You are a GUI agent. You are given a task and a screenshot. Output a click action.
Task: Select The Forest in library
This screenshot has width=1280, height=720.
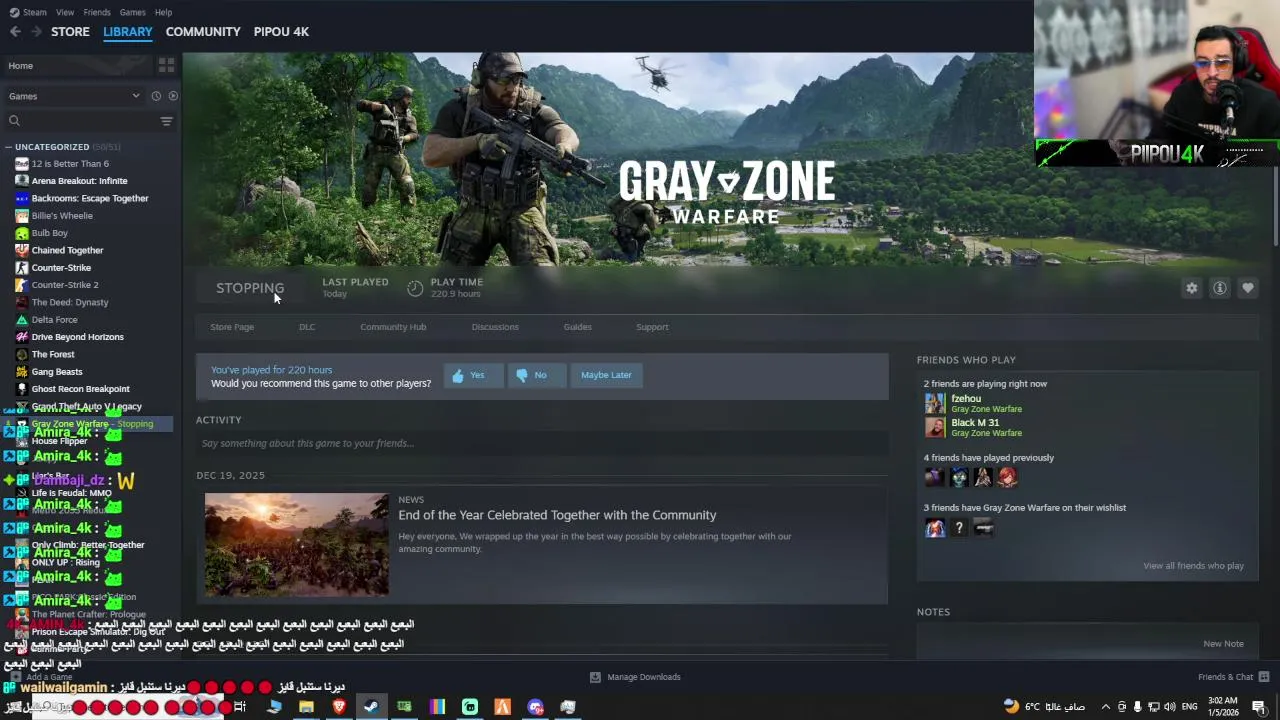point(53,354)
